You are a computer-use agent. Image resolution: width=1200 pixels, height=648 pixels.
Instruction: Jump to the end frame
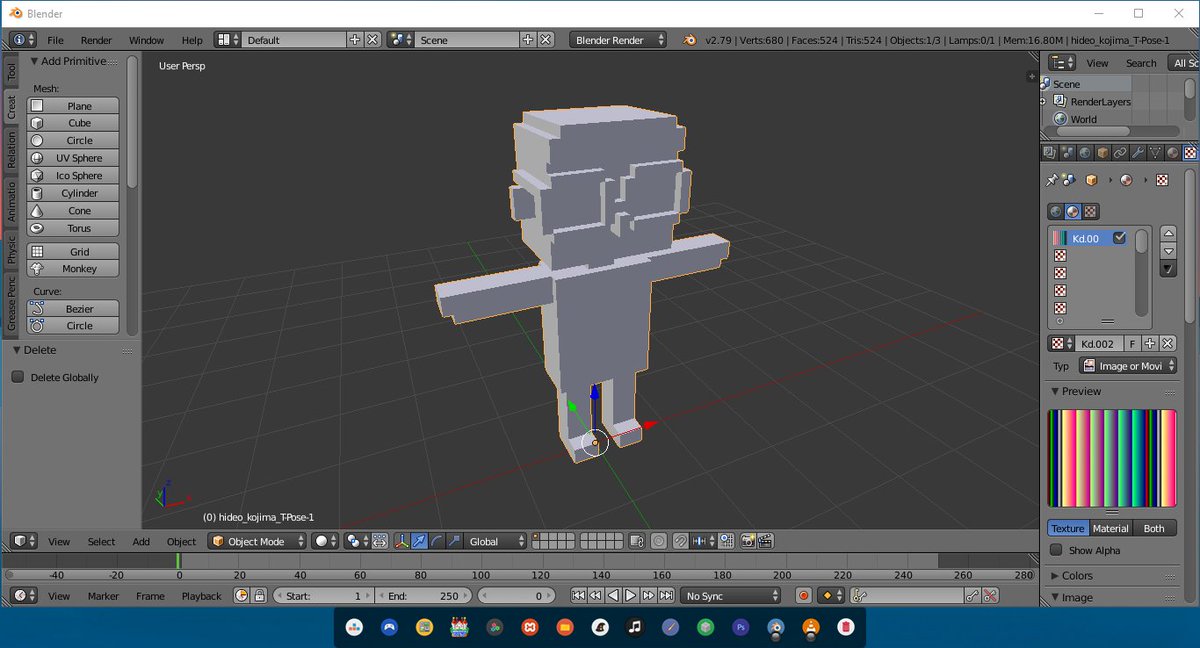tap(666, 596)
